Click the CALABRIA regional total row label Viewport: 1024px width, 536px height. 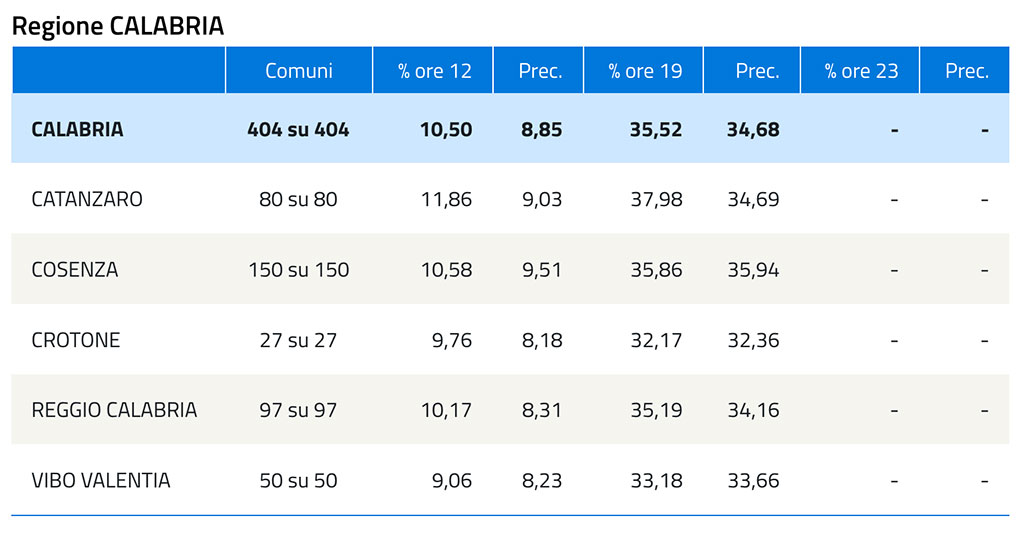[x=77, y=129]
